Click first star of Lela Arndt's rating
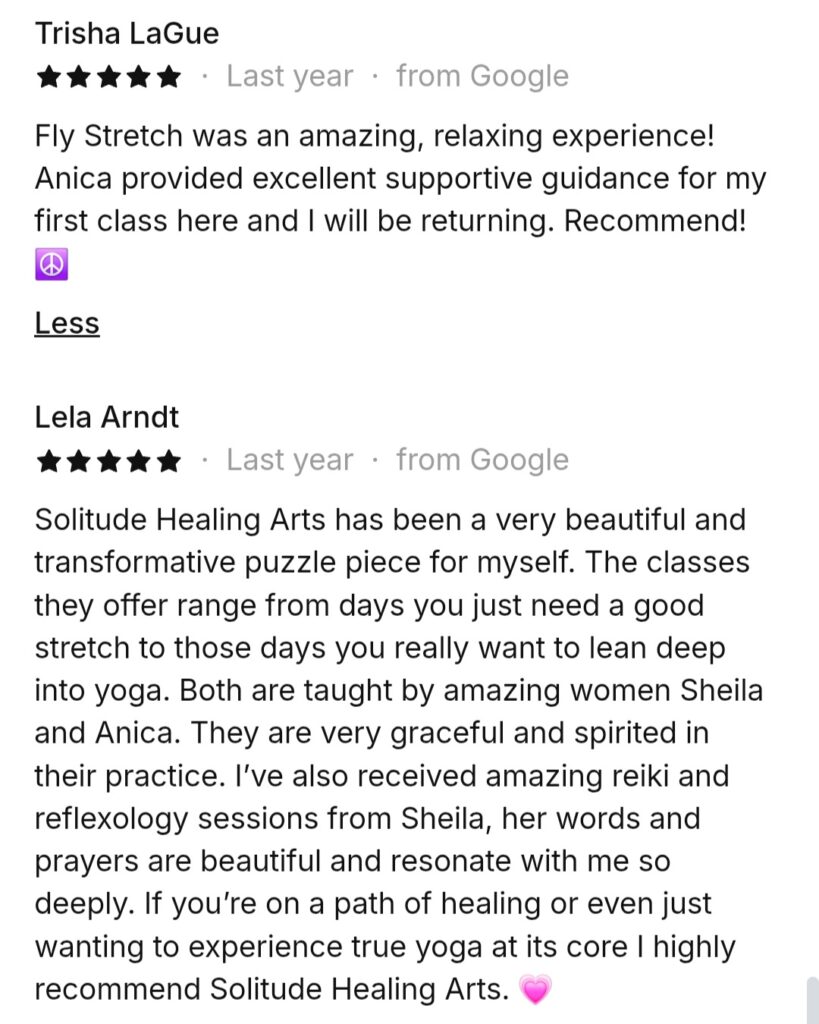The width and height of the screenshot is (819, 1024). 49,461
